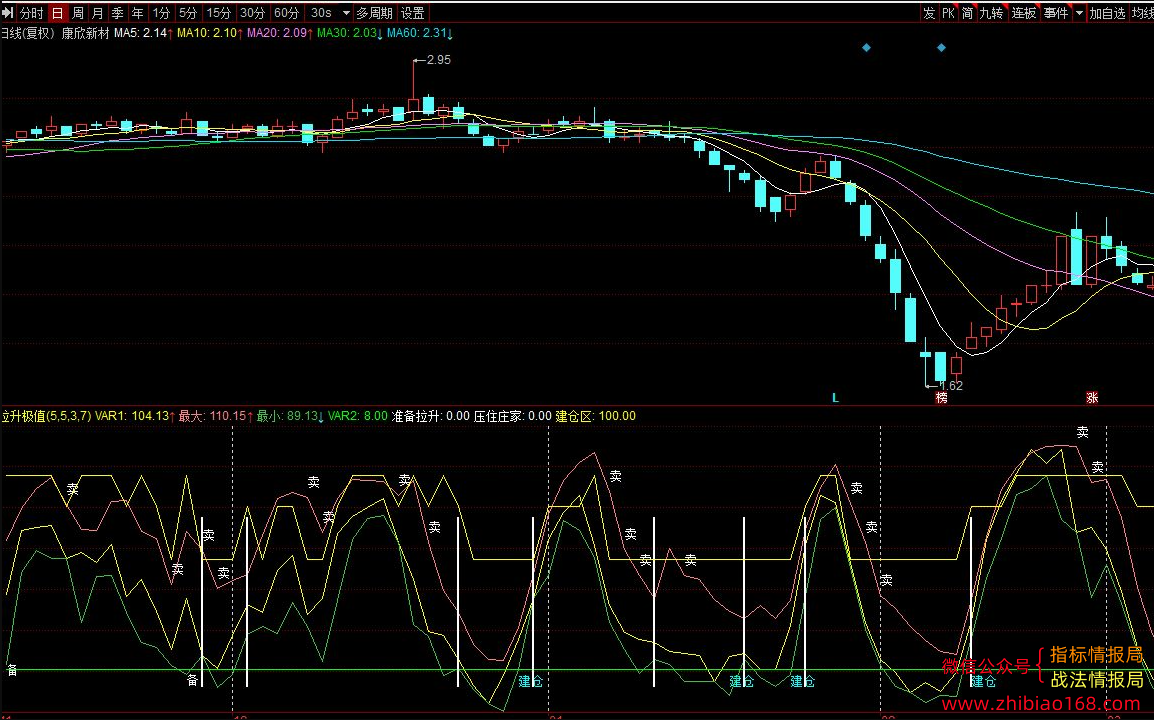Click the red 涨 marker icon
Viewport: 1154px width, 720px height.
click(x=1092, y=398)
